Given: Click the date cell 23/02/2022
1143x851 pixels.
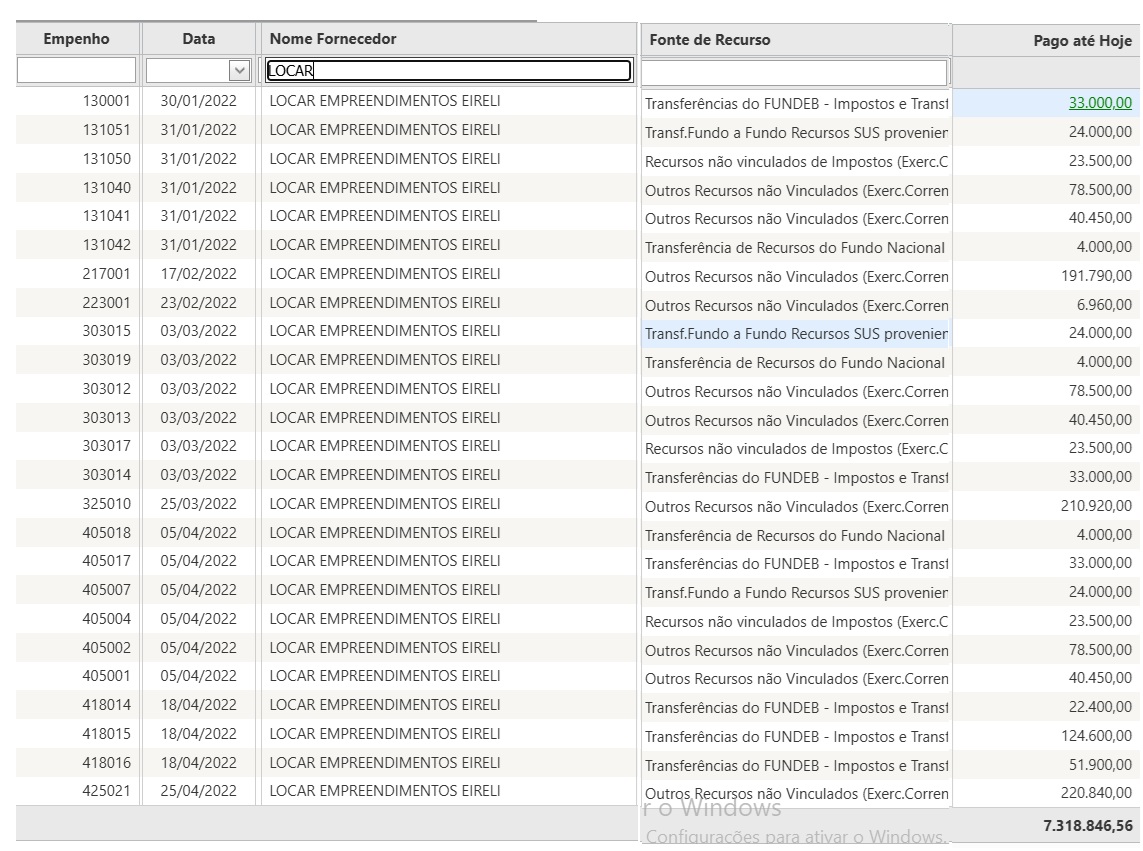Looking at the screenshot, I should (x=198, y=303).
